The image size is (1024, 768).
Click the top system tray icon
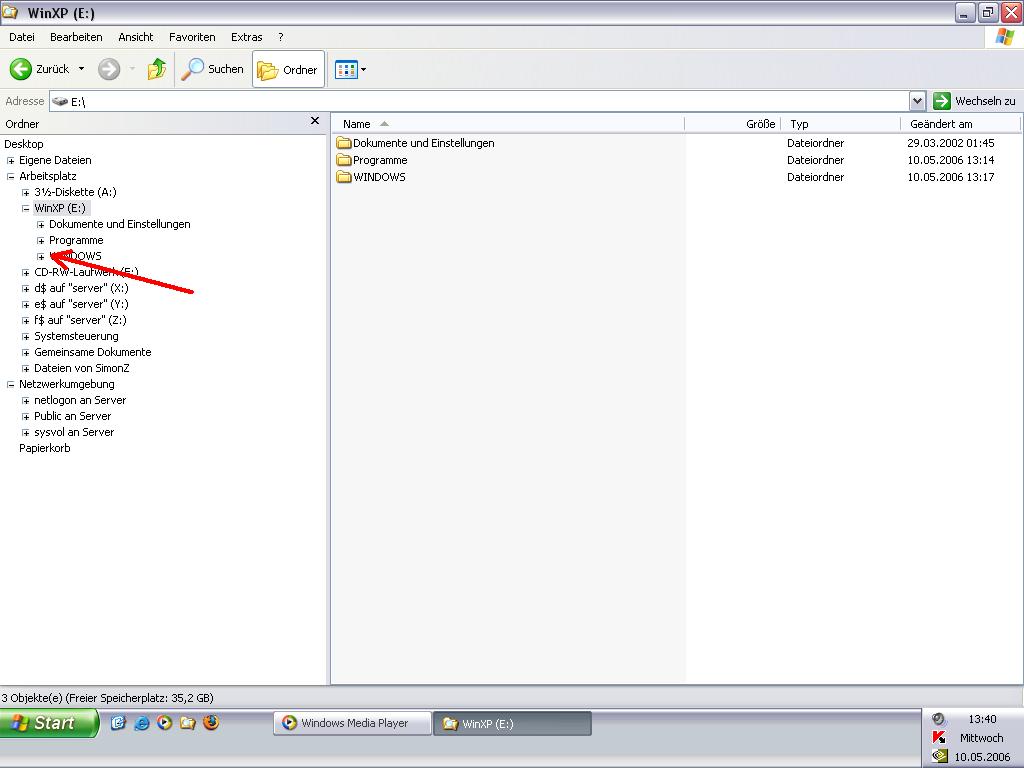[939, 719]
